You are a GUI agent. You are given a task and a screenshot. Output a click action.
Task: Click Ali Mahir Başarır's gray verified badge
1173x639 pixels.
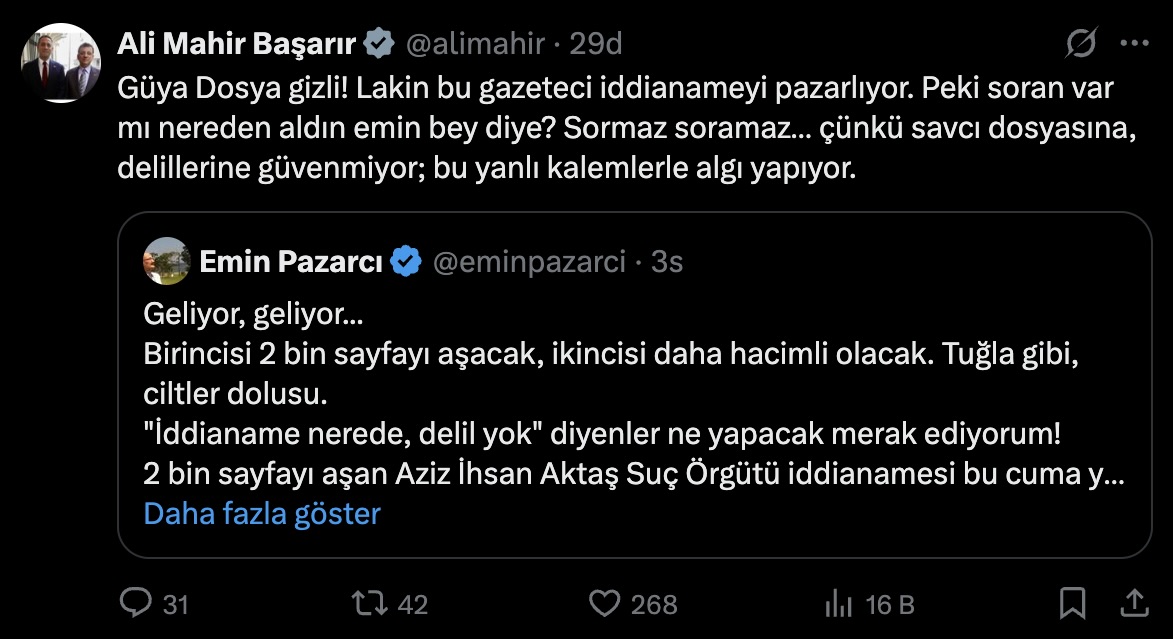[378, 44]
